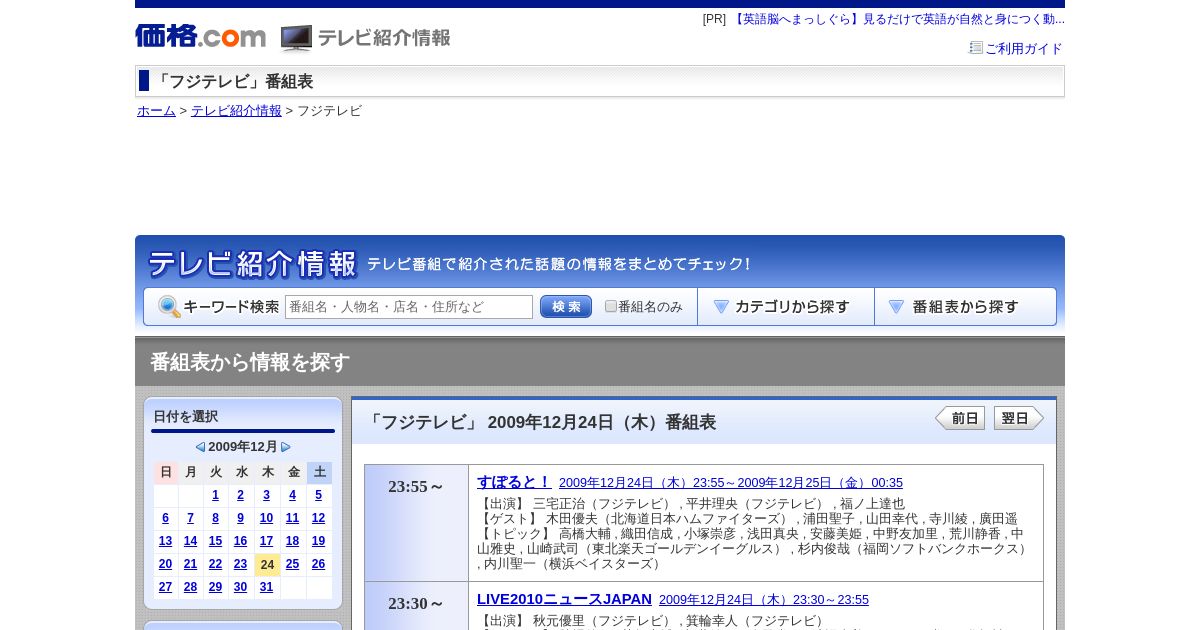Click すぽると！ broadcast time range link
Image resolution: width=1200 pixels, height=630 pixels.
click(731, 483)
